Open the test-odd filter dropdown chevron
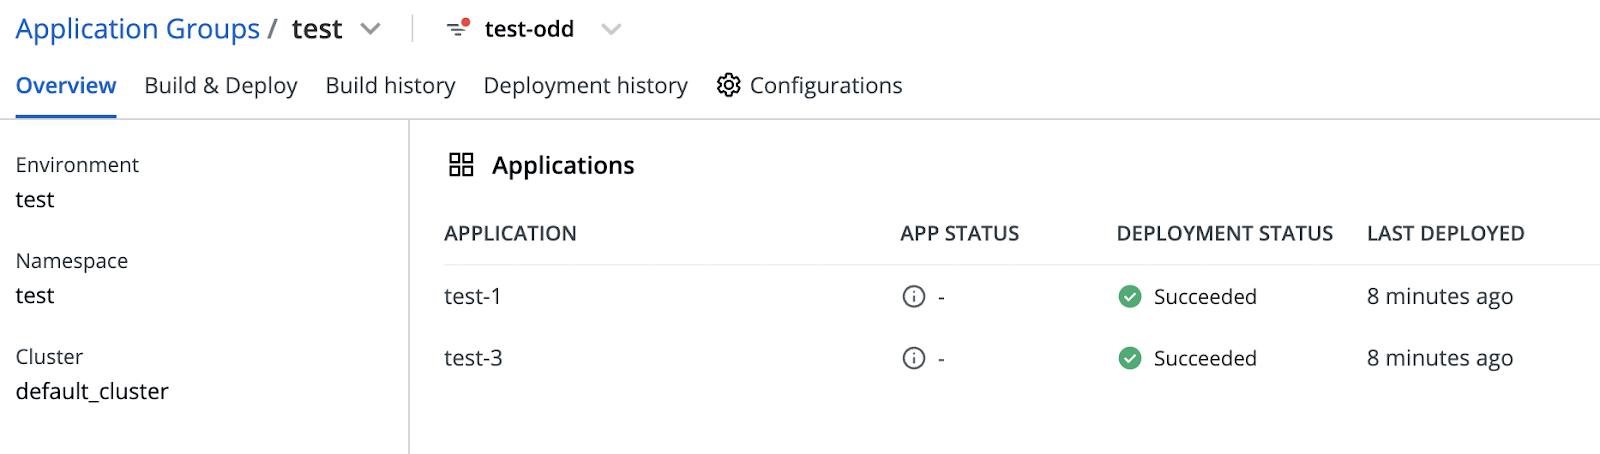 click(611, 29)
